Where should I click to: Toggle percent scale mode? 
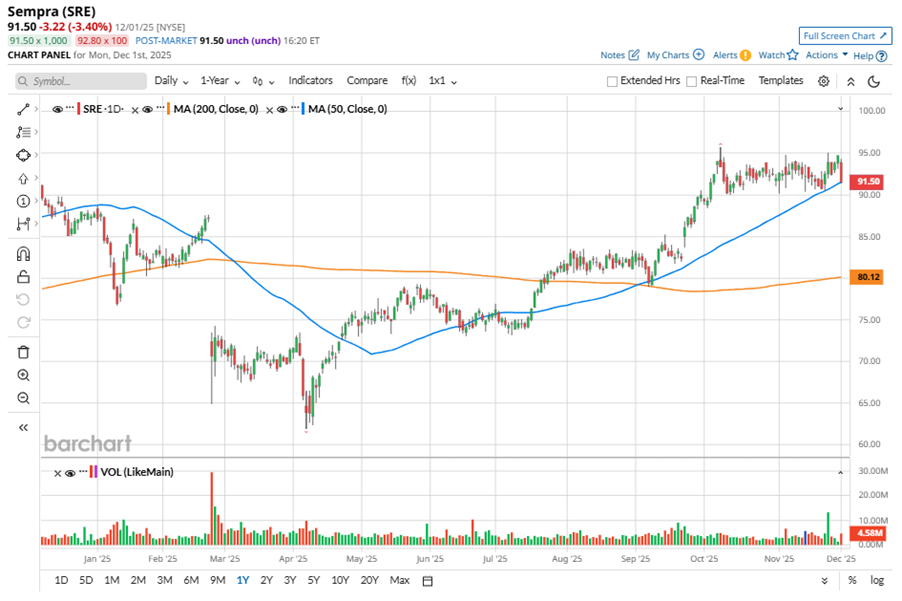click(x=852, y=580)
